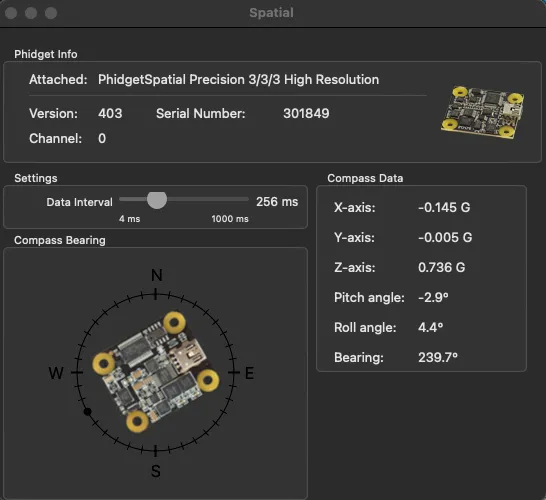Click the 256 ms data interval value
Image resolution: width=546 pixels, height=500 pixels.
(277, 202)
